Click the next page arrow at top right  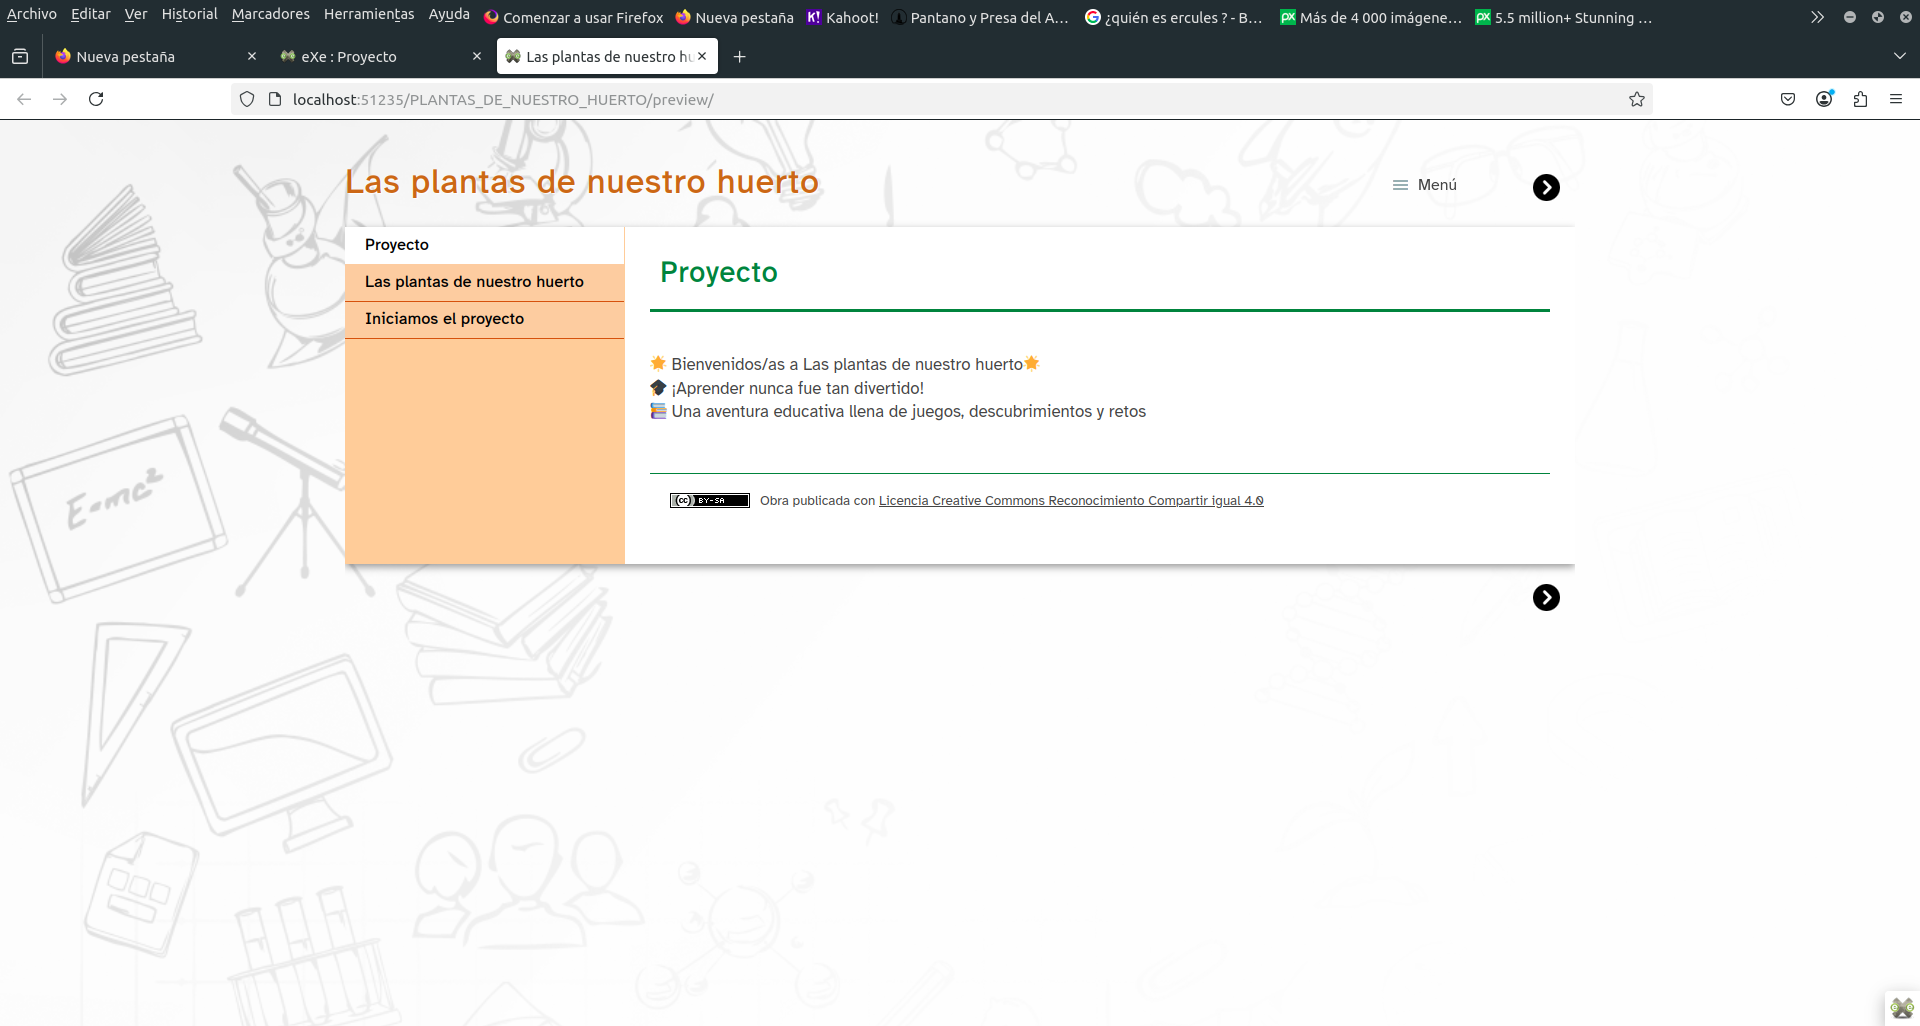coord(1546,188)
